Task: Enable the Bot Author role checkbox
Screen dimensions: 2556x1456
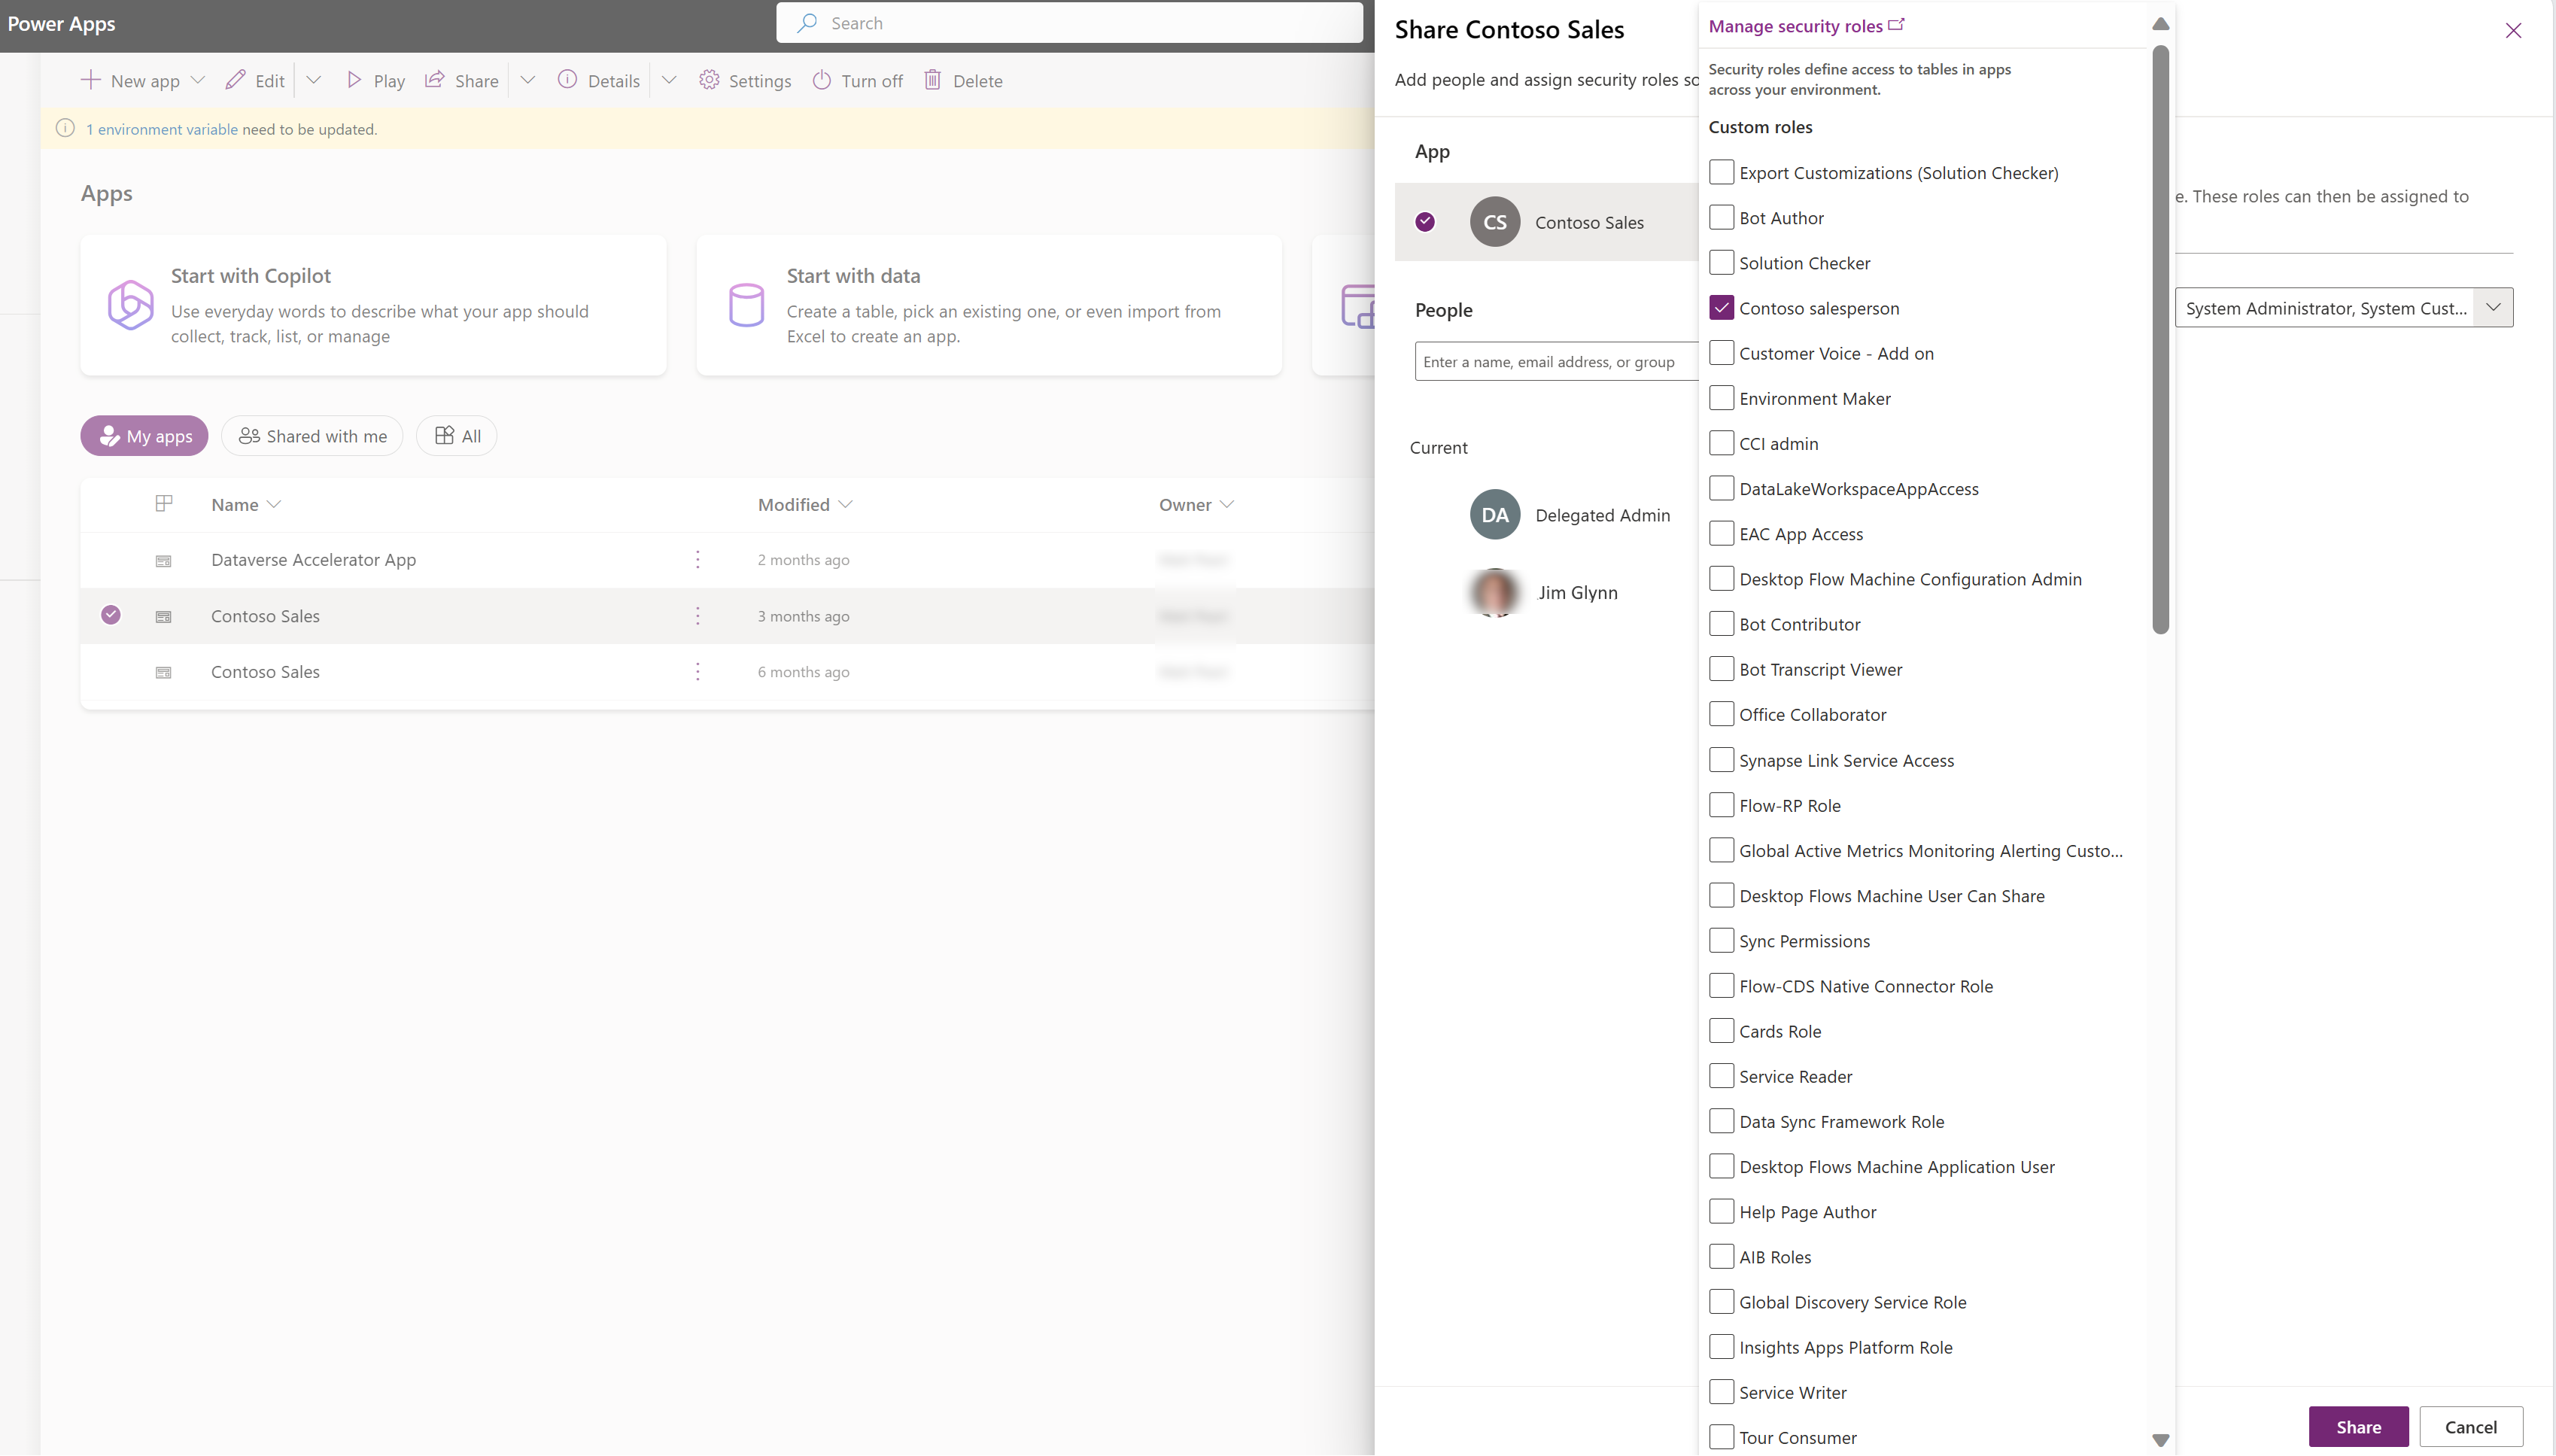Action: (x=1721, y=217)
